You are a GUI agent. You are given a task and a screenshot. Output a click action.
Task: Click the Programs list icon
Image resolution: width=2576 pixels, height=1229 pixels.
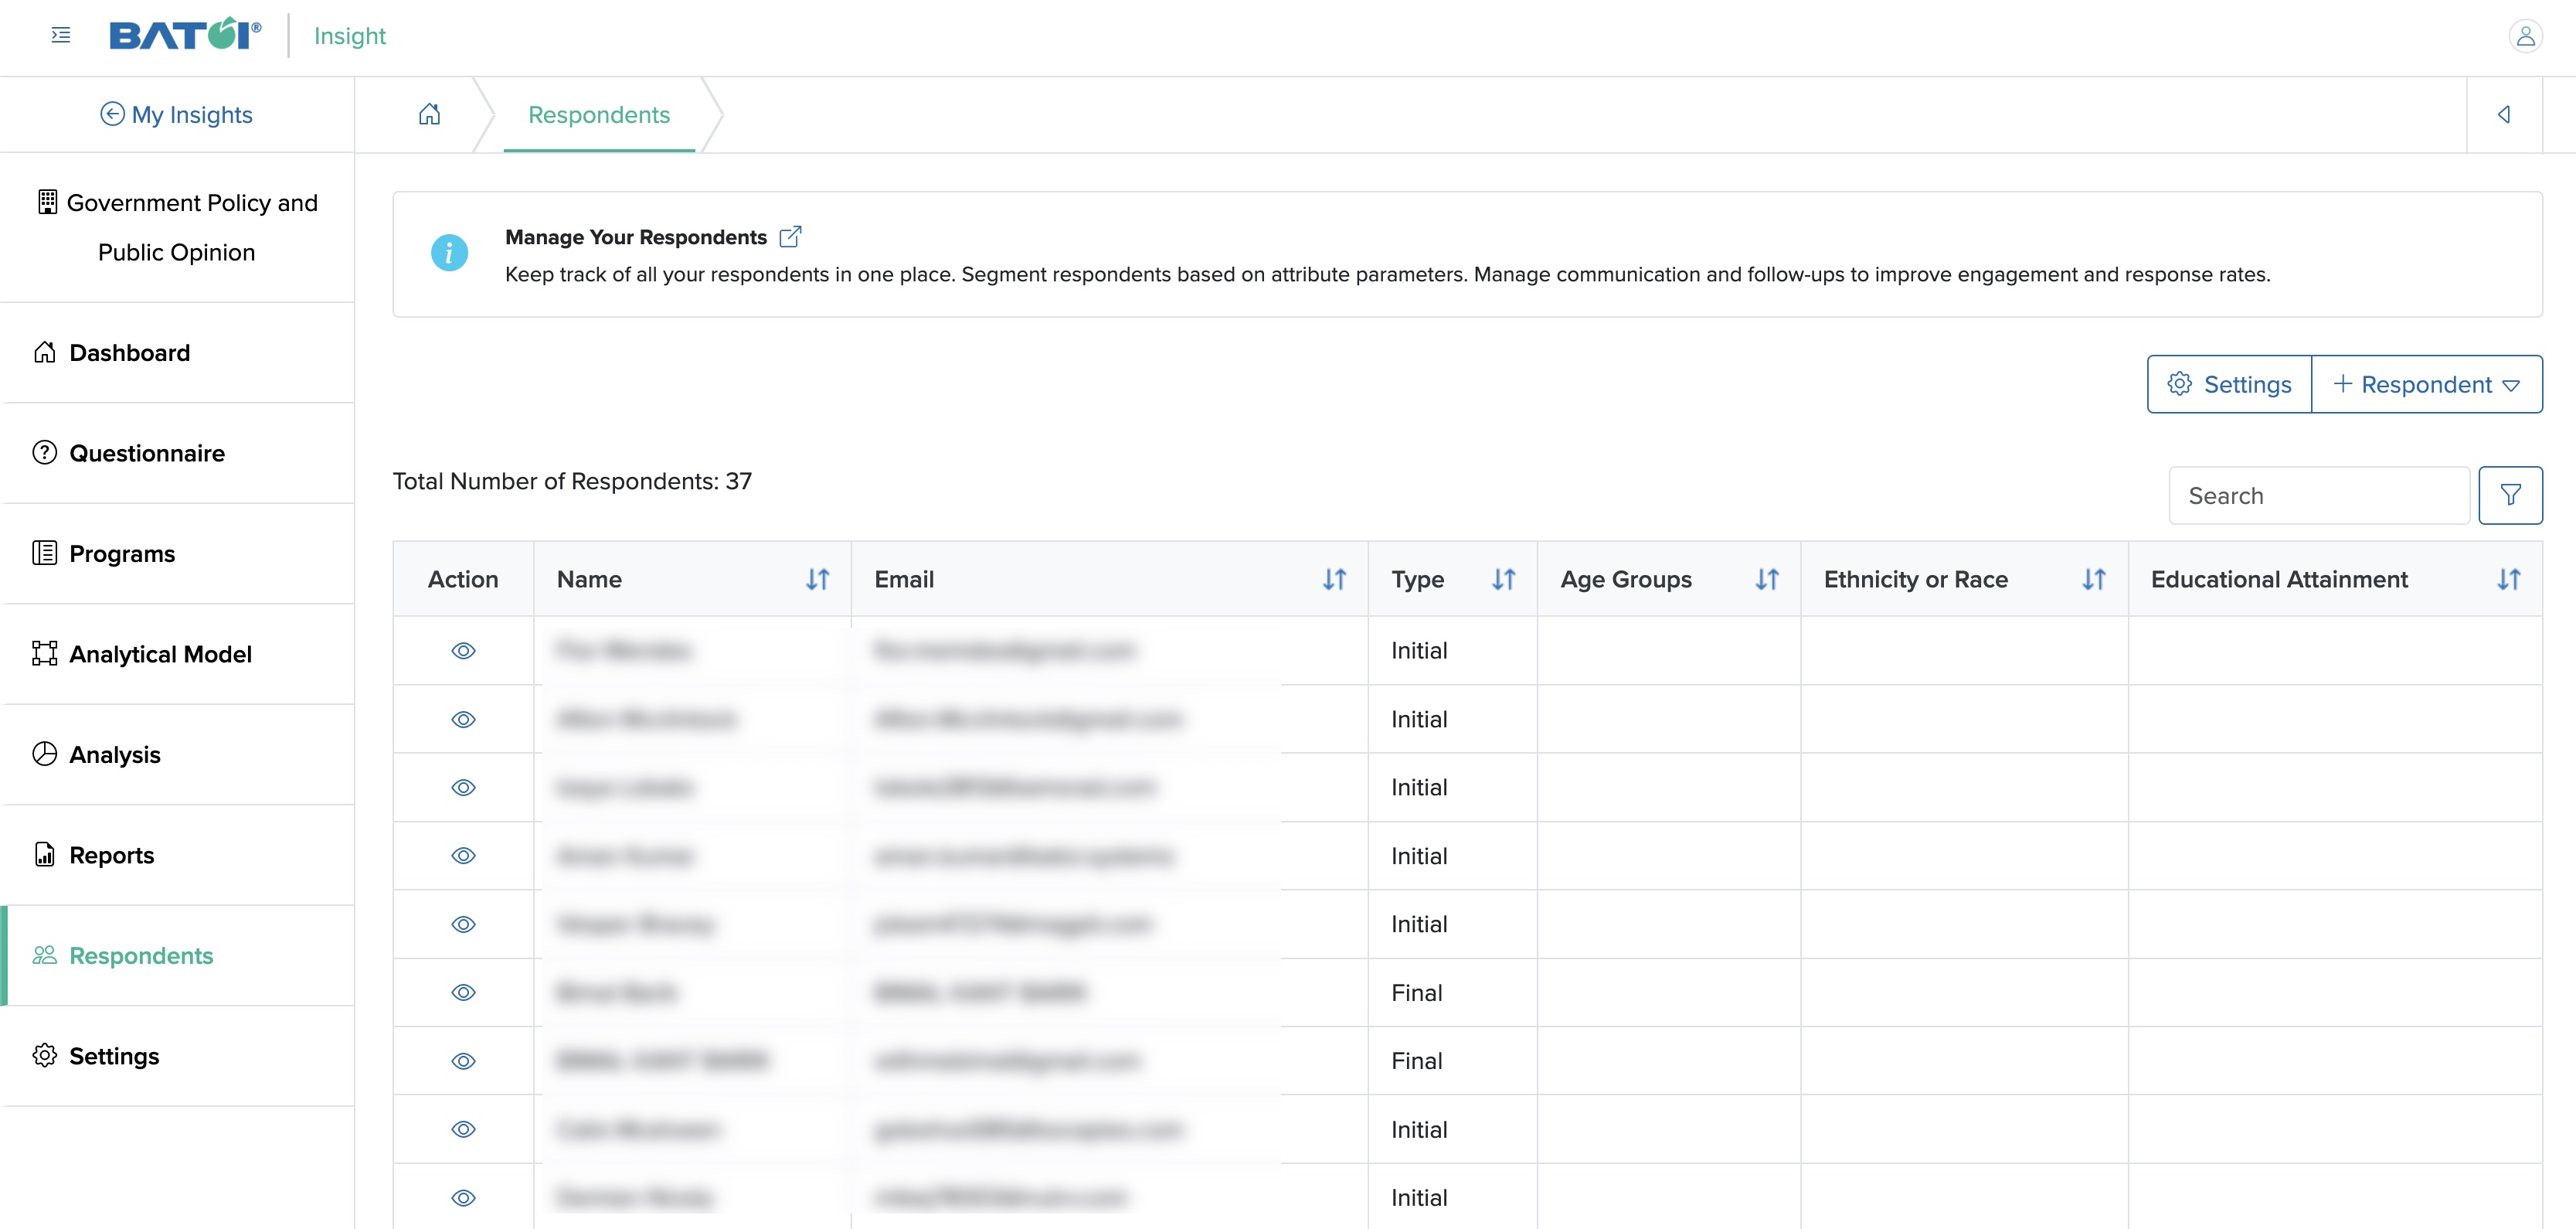point(45,553)
